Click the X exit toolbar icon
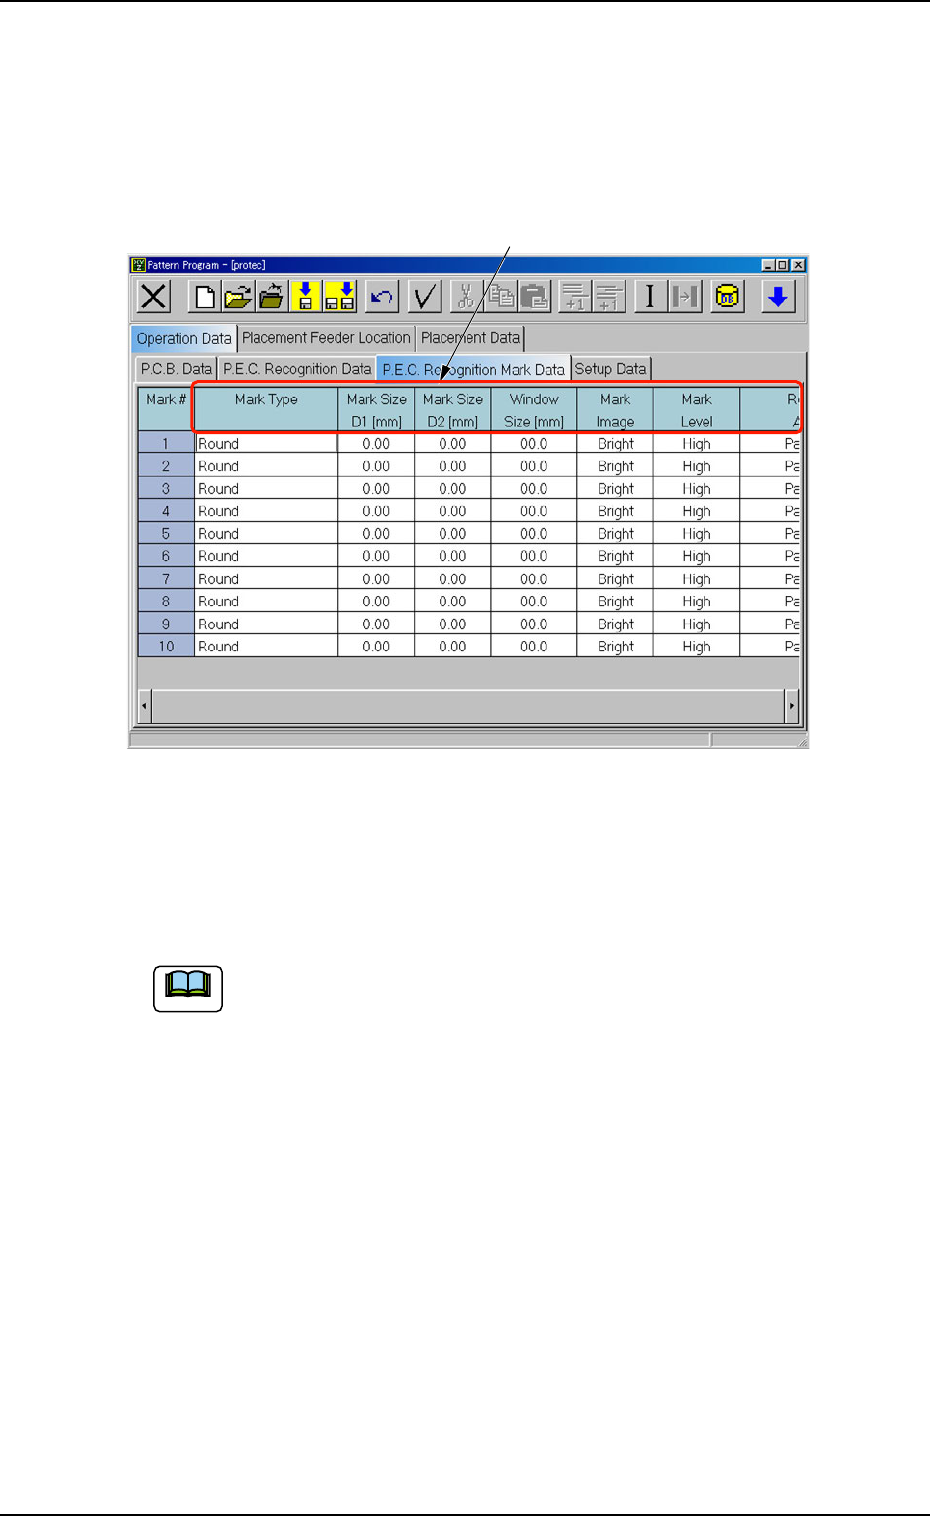 pos(154,297)
